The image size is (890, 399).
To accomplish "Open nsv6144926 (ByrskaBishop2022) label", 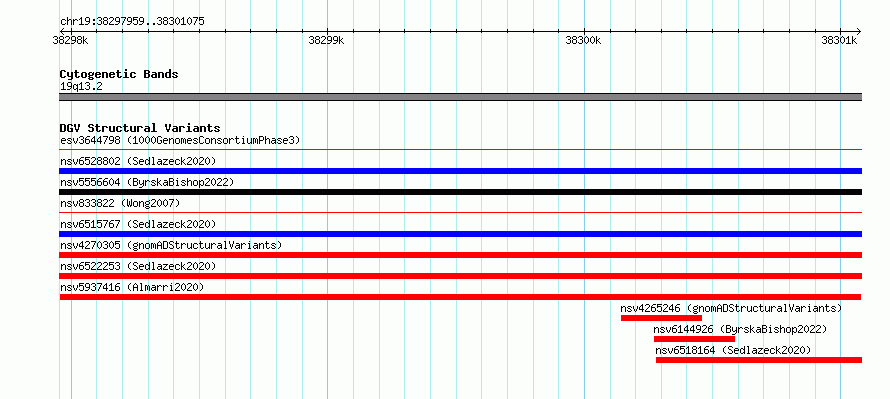I will [740, 329].
